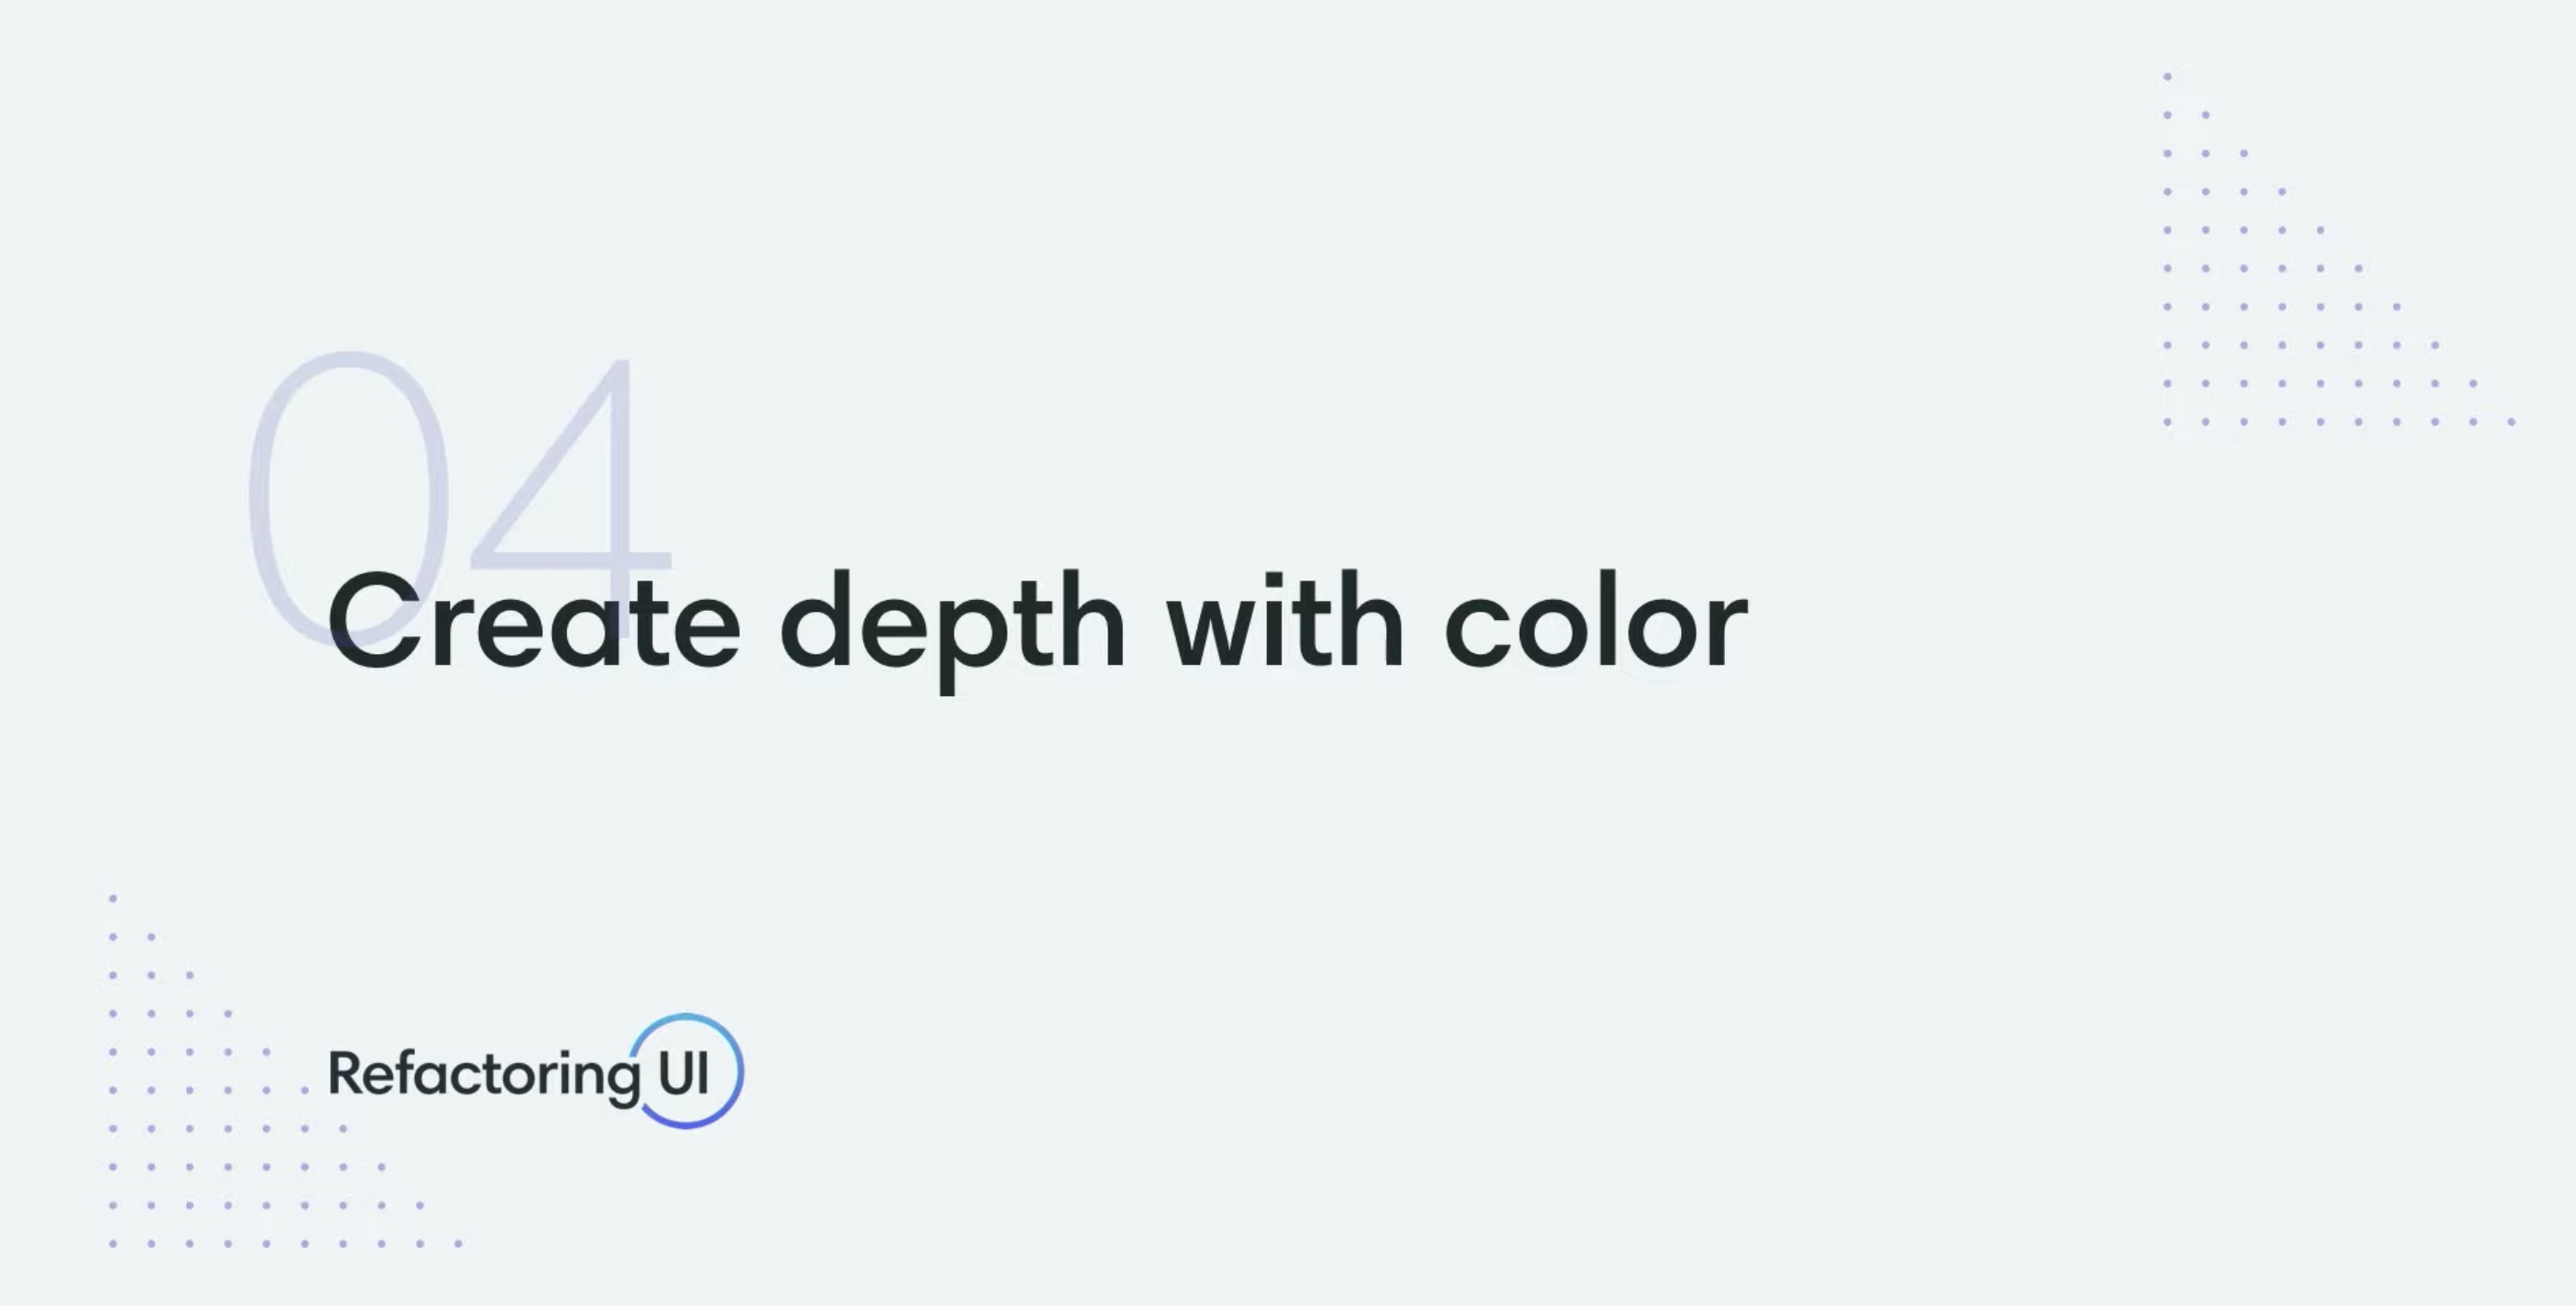Click the word "Create" in the title
The width and height of the screenshot is (2576, 1306).
tap(534, 624)
